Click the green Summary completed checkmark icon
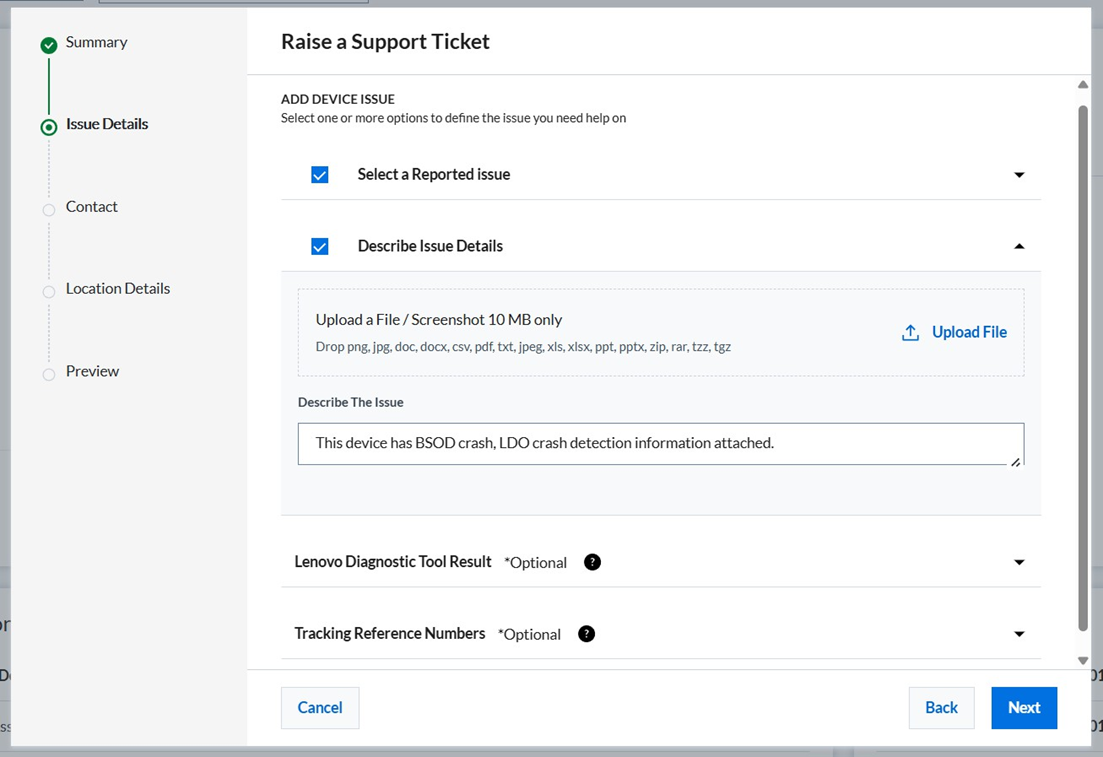1103x757 pixels. click(x=48, y=45)
